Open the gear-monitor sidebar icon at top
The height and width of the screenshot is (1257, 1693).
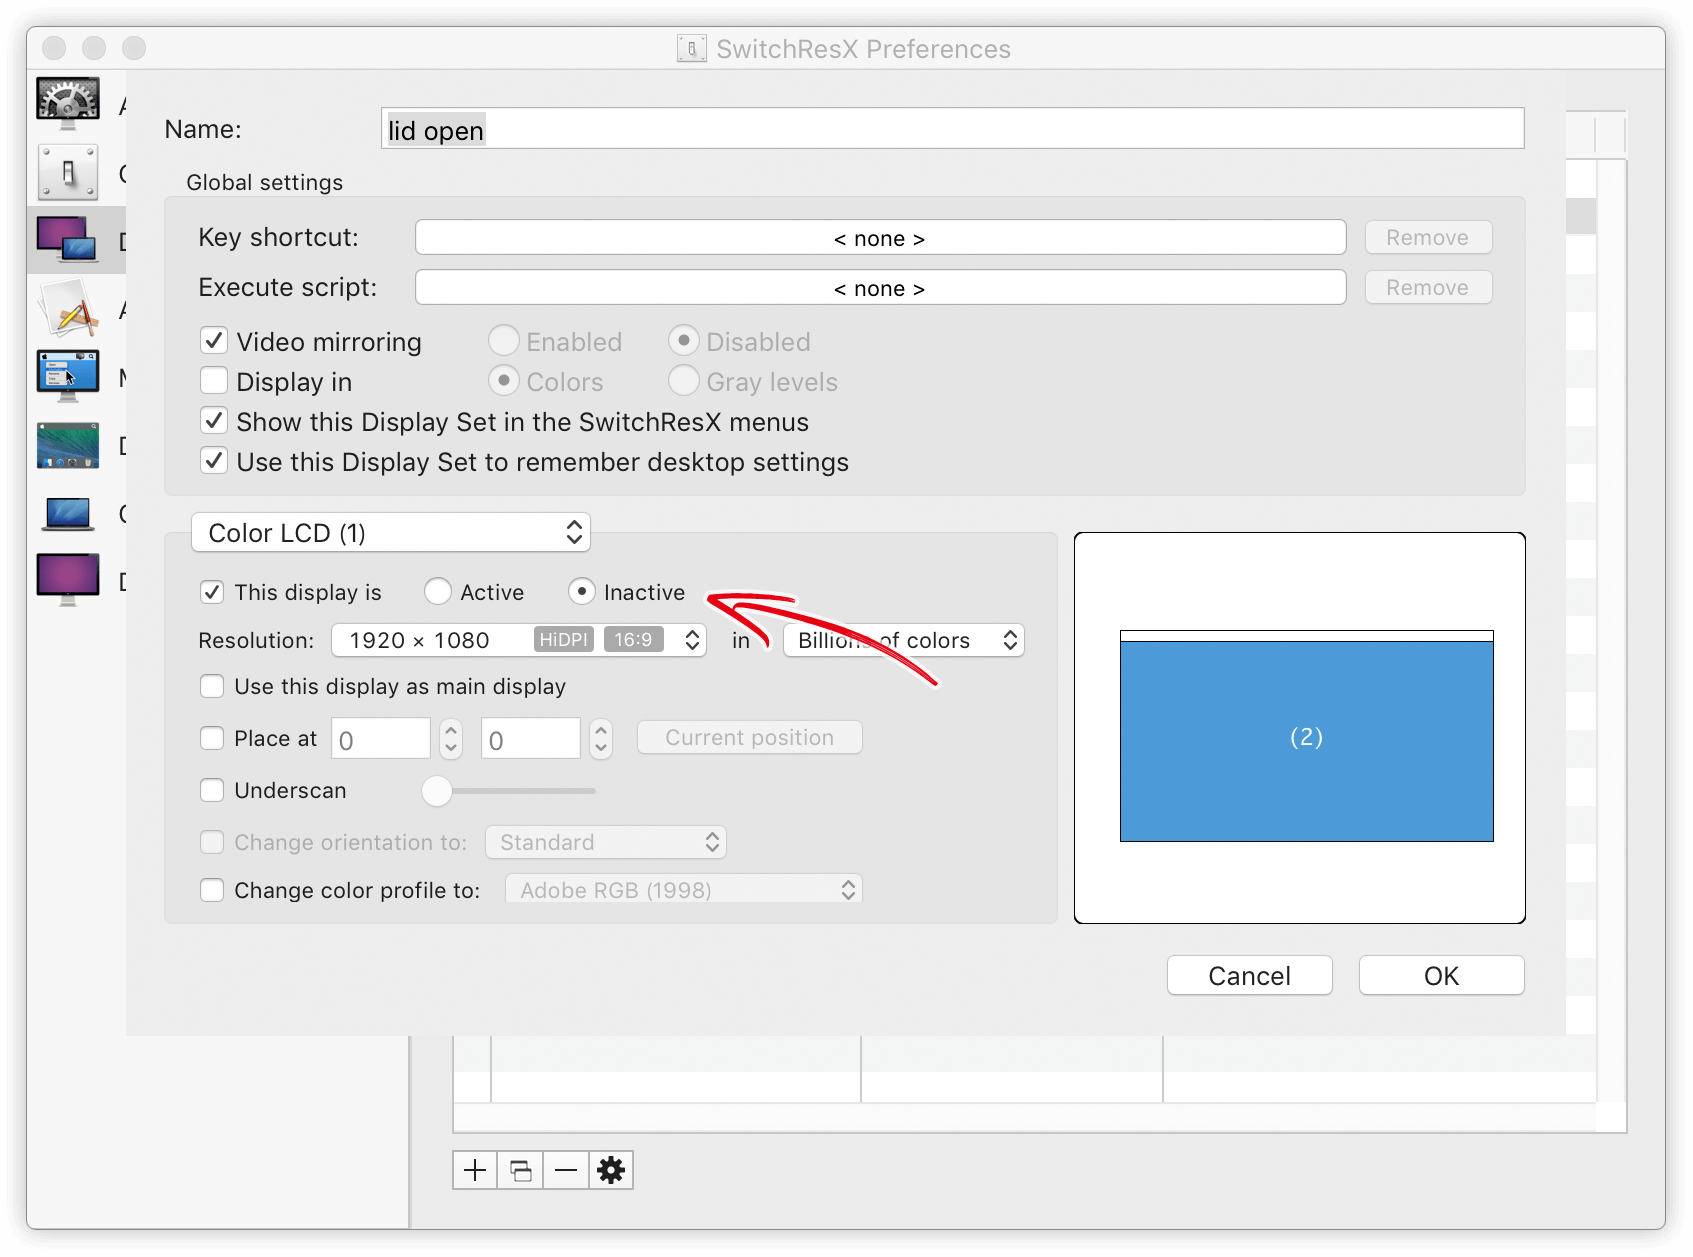coord(68,102)
